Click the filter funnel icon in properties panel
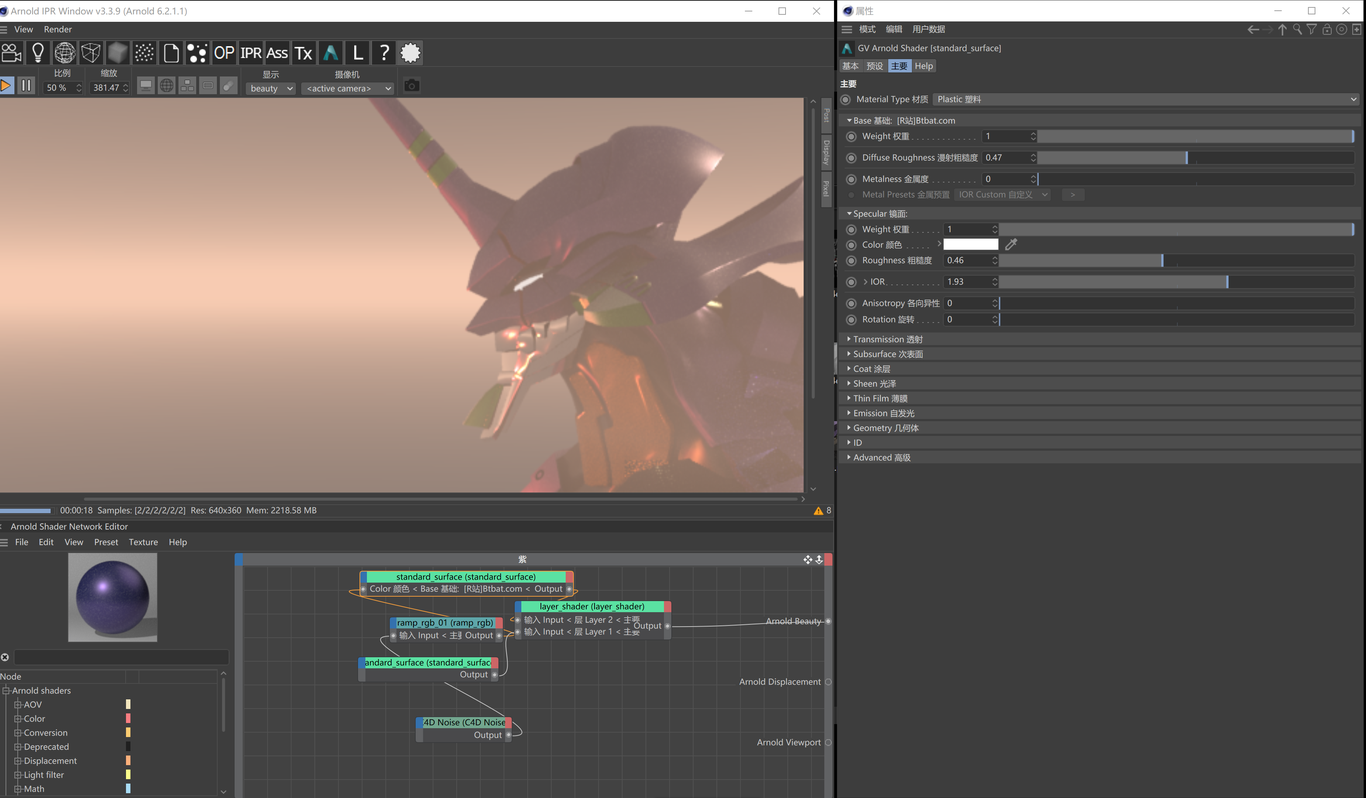This screenshot has height=798, width=1366. 1312,29
